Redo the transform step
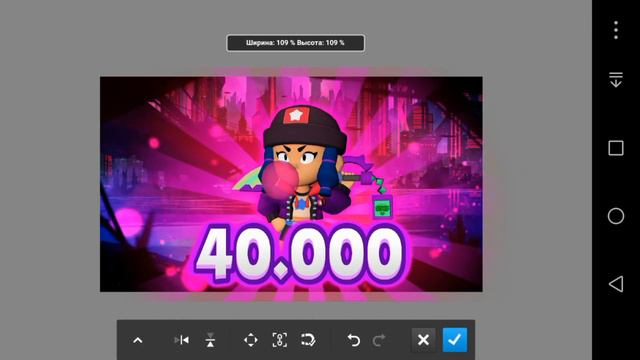Screen dimensions: 640x360 tap(379, 340)
